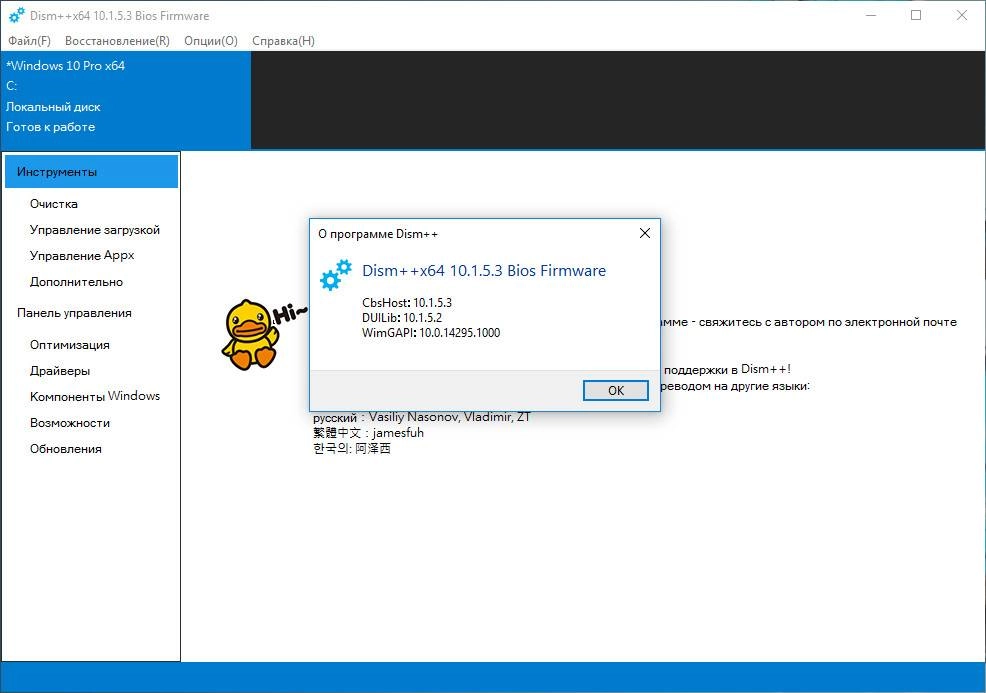Open Возможности in the sidebar

70,423
